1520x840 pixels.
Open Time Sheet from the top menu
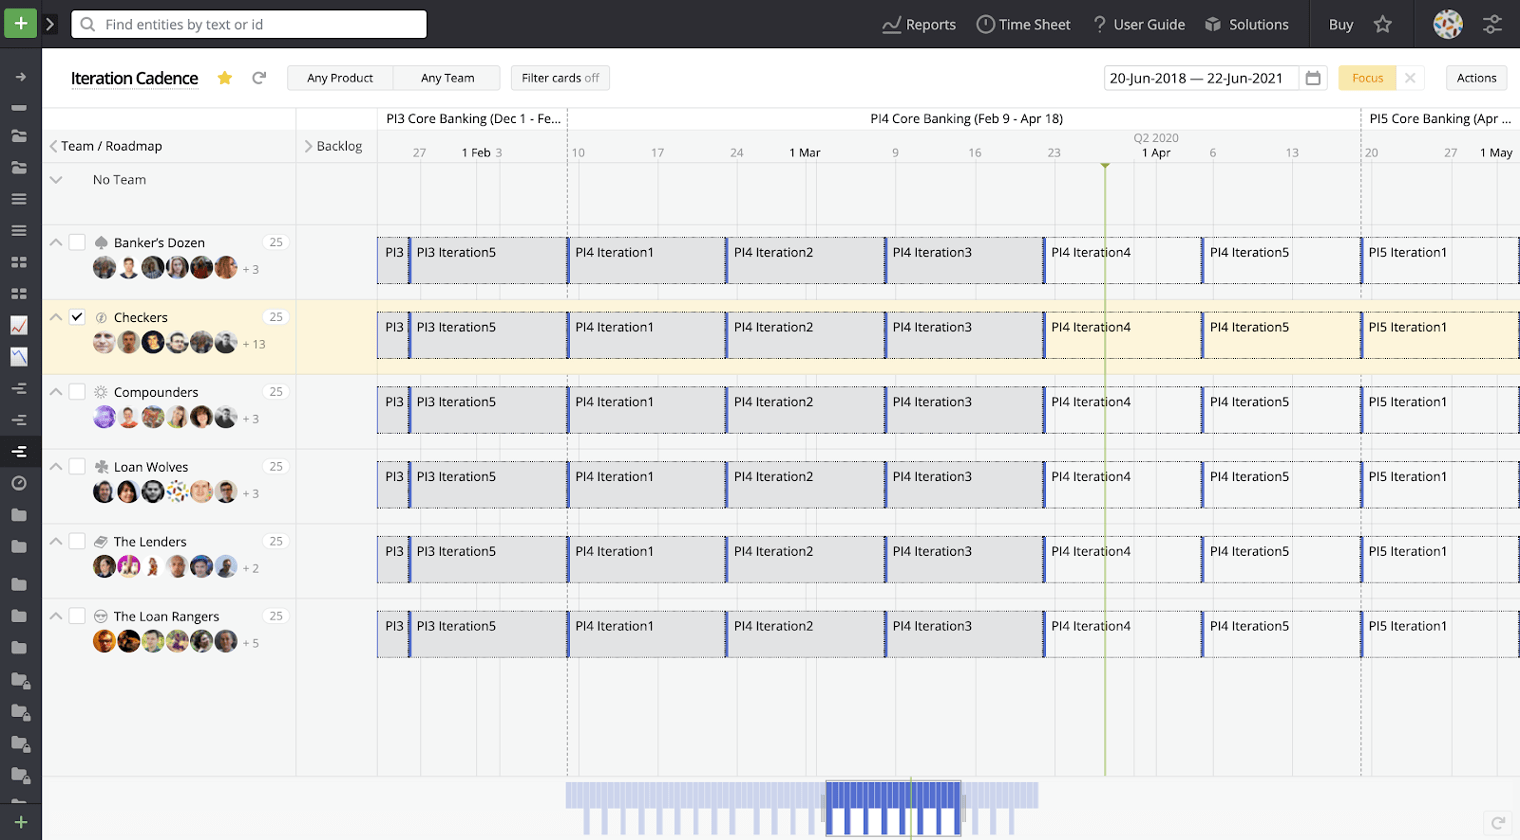(x=1023, y=24)
